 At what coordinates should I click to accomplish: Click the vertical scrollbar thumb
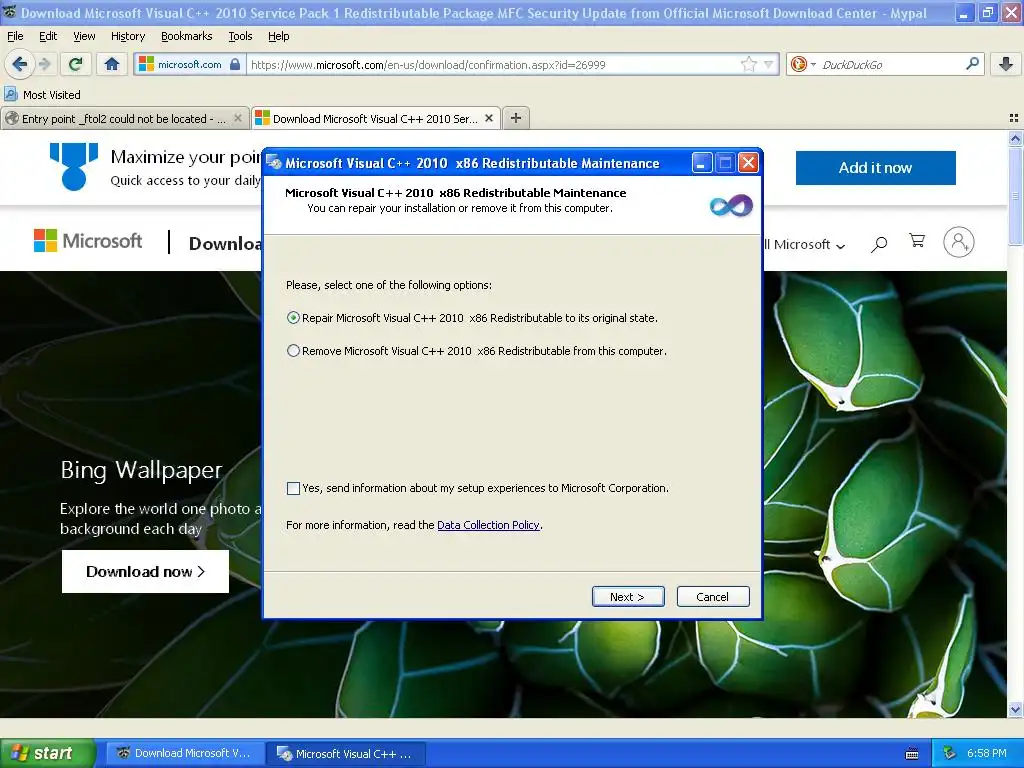1015,196
